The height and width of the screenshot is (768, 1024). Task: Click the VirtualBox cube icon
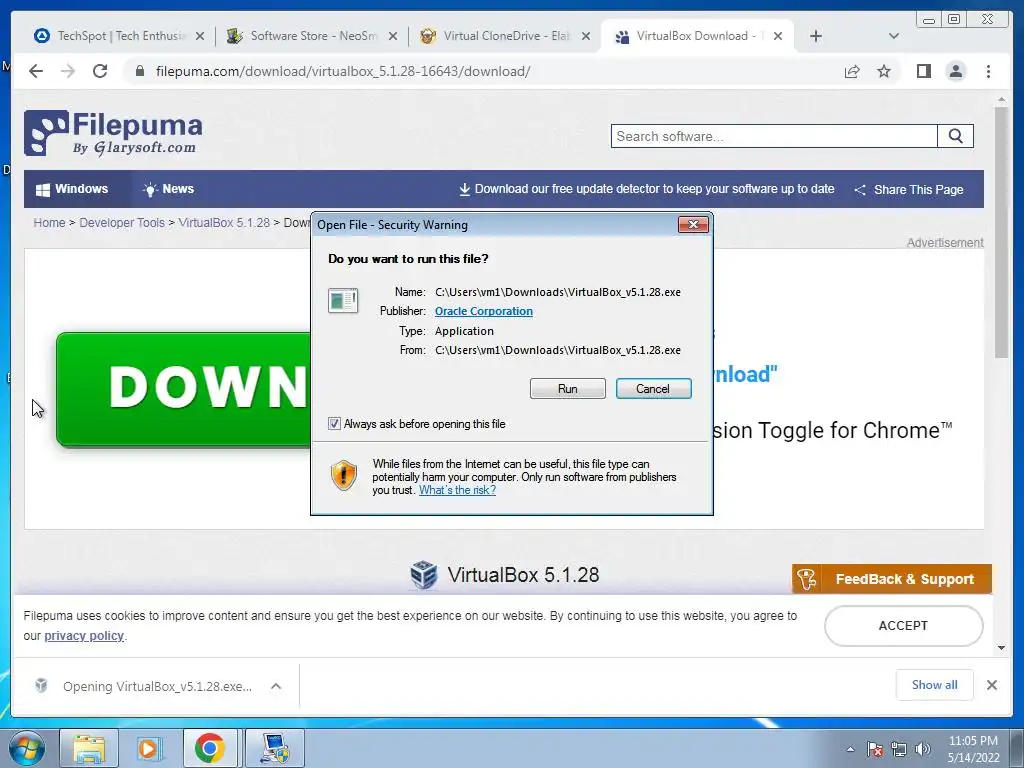click(424, 575)
